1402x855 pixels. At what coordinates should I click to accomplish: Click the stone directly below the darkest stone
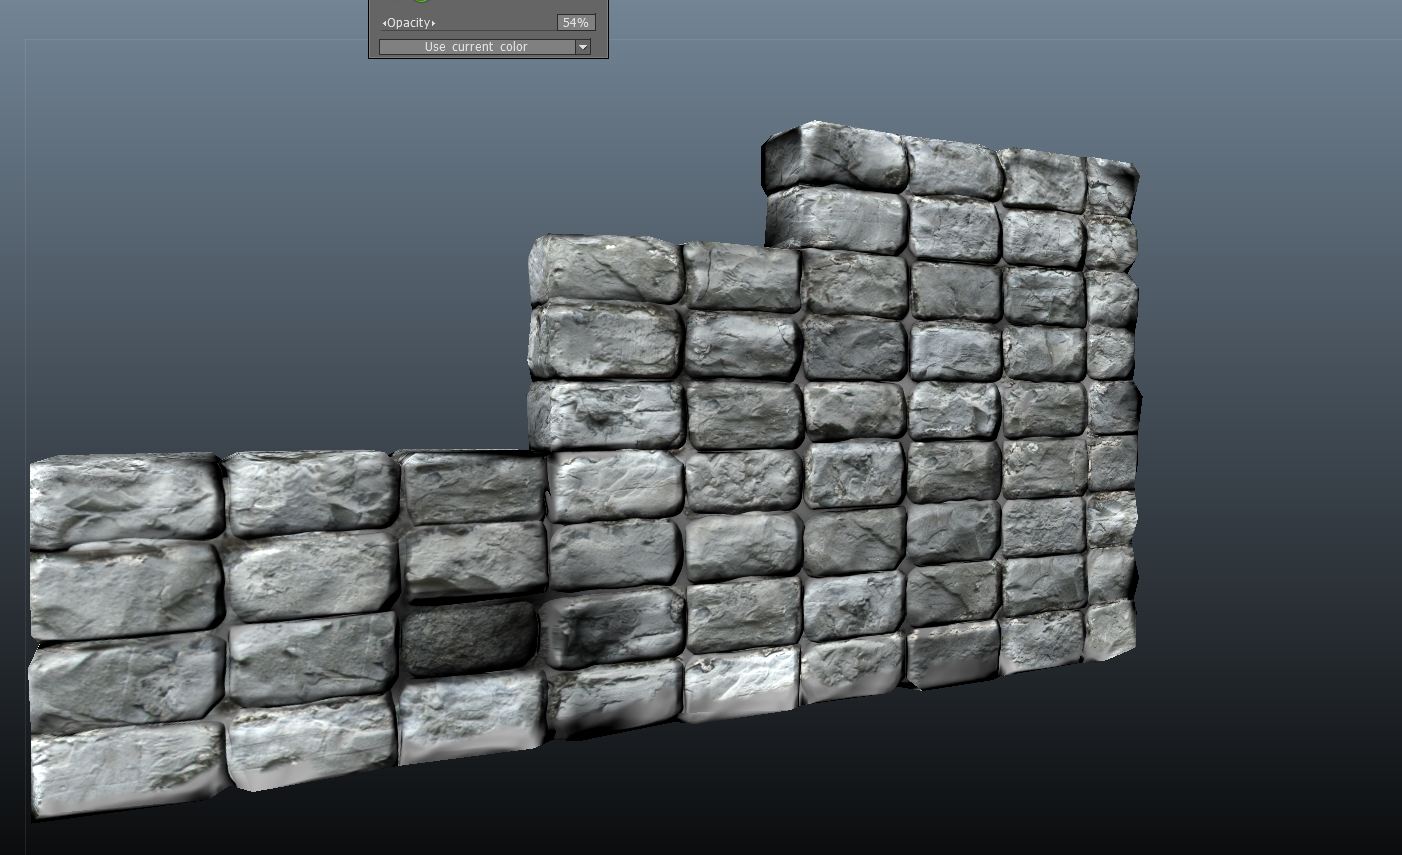(472, 712)
